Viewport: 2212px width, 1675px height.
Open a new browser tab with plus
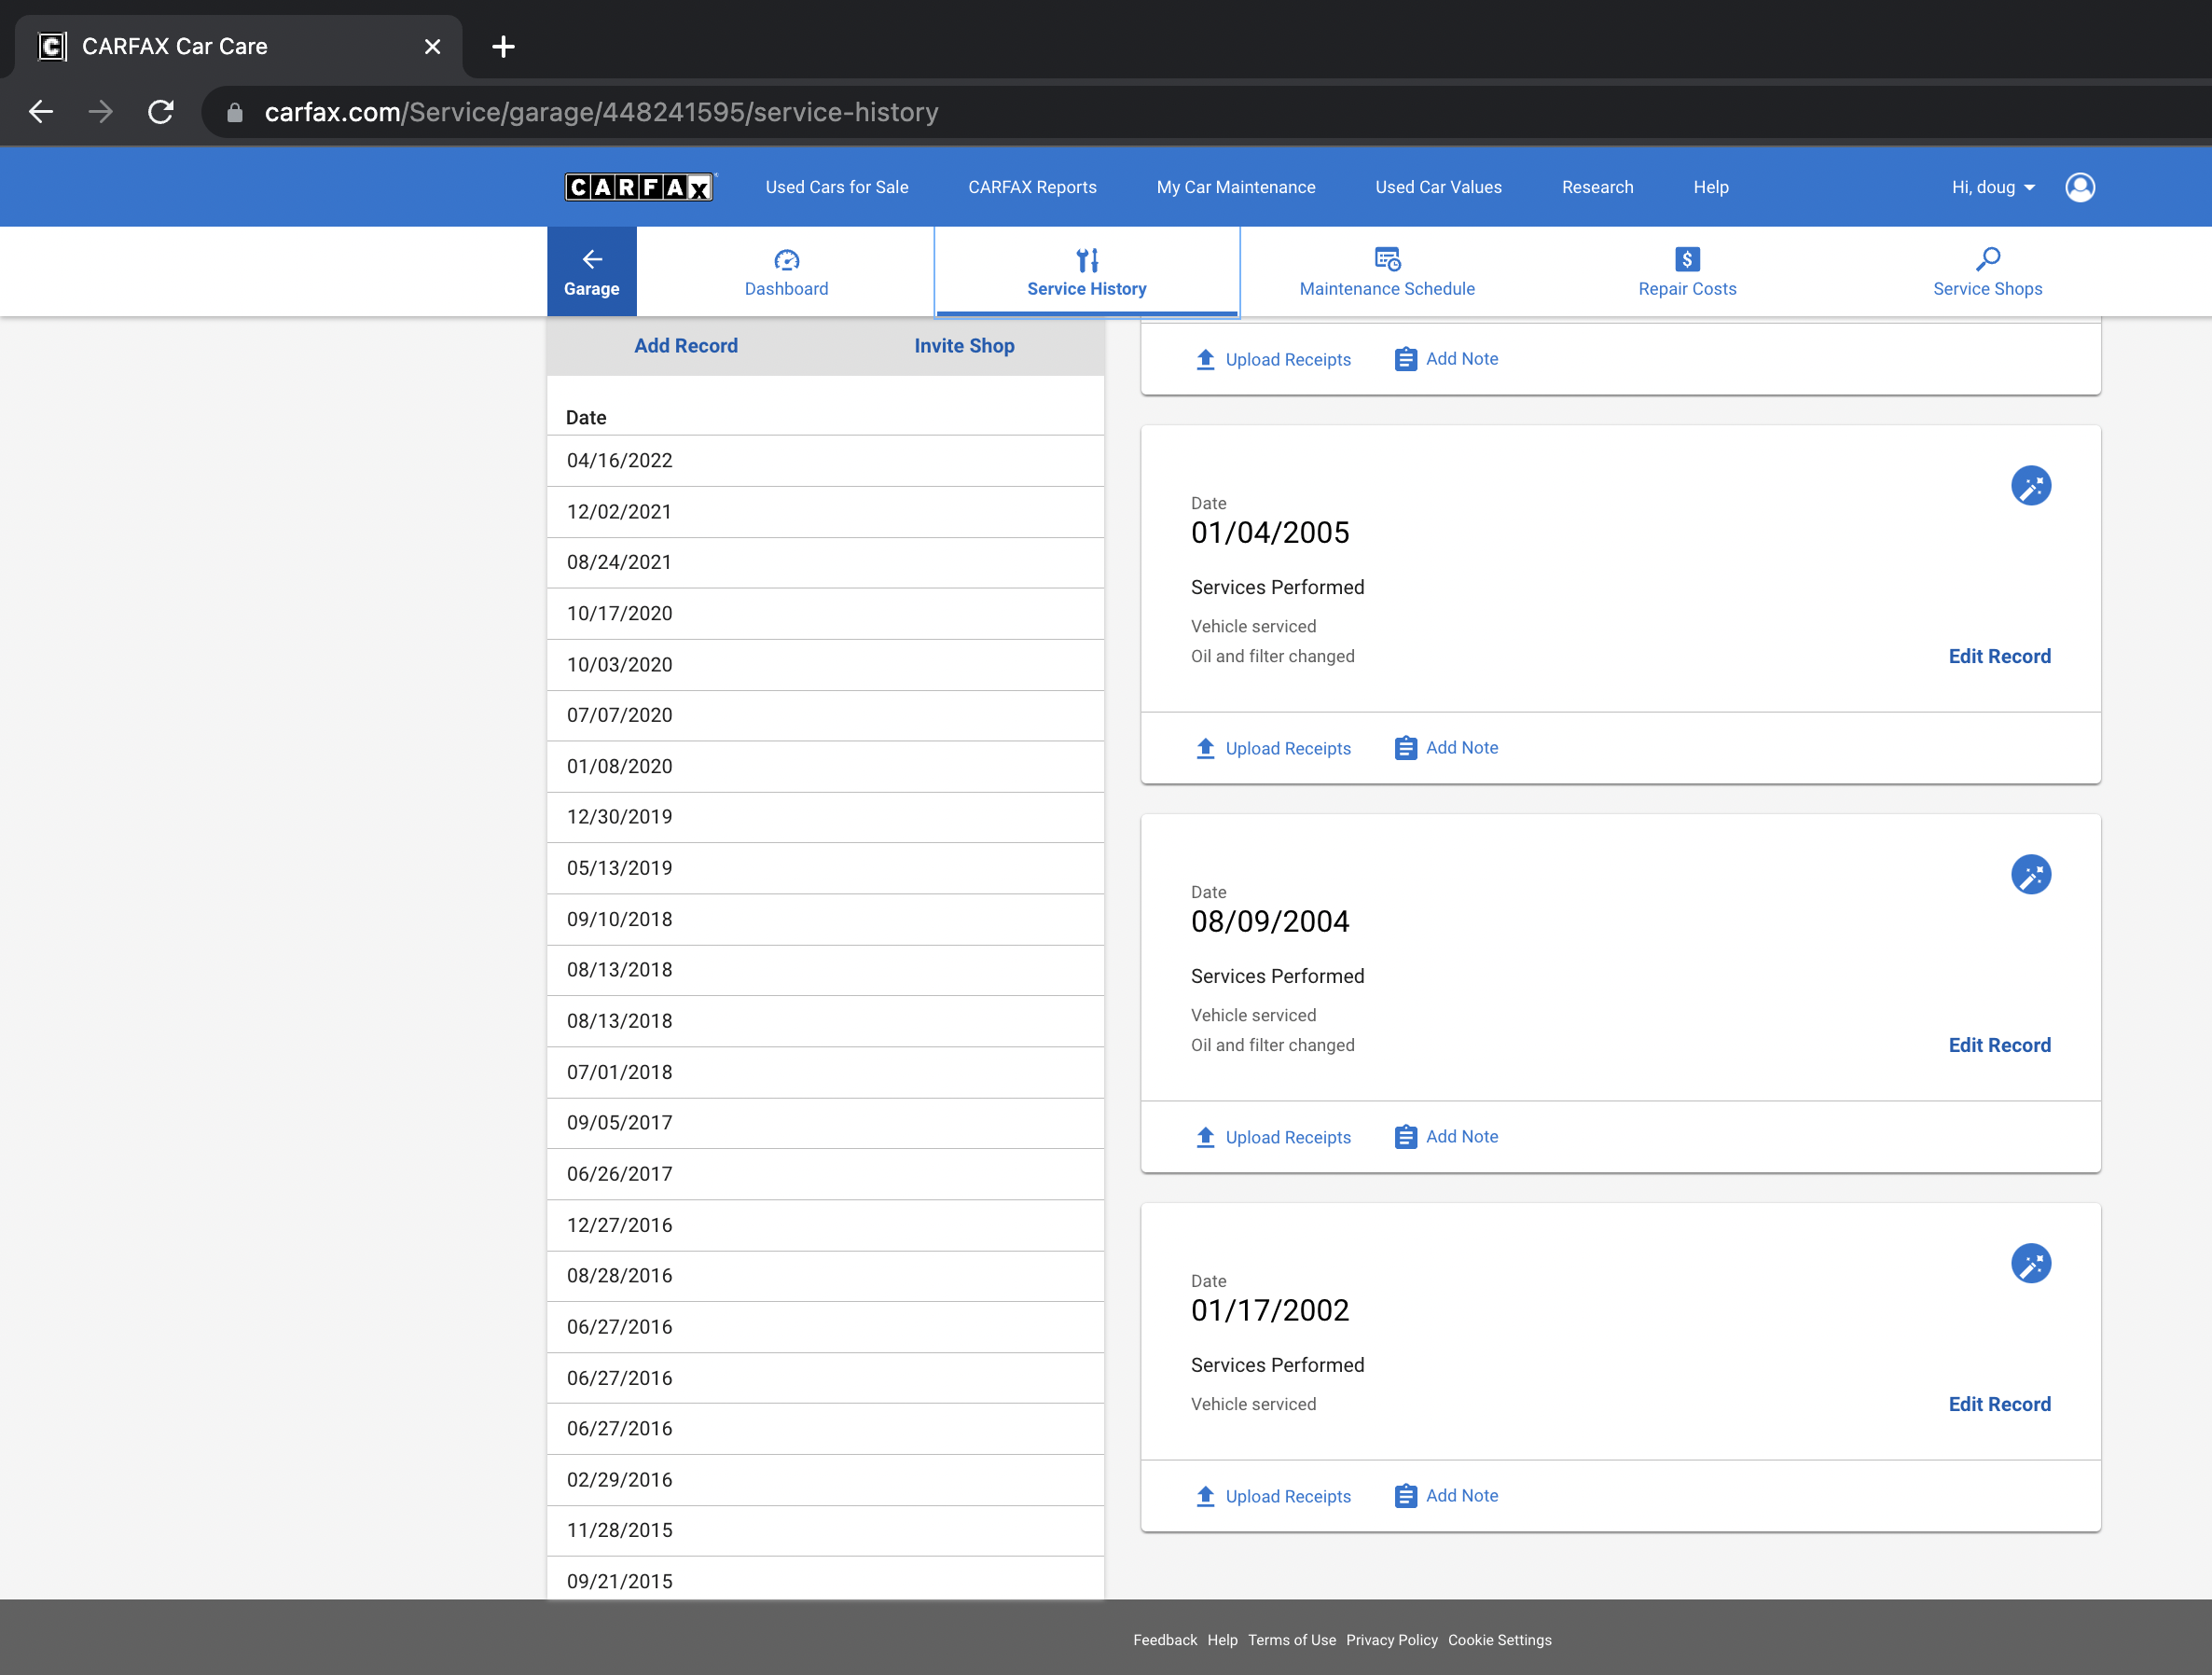503,46
